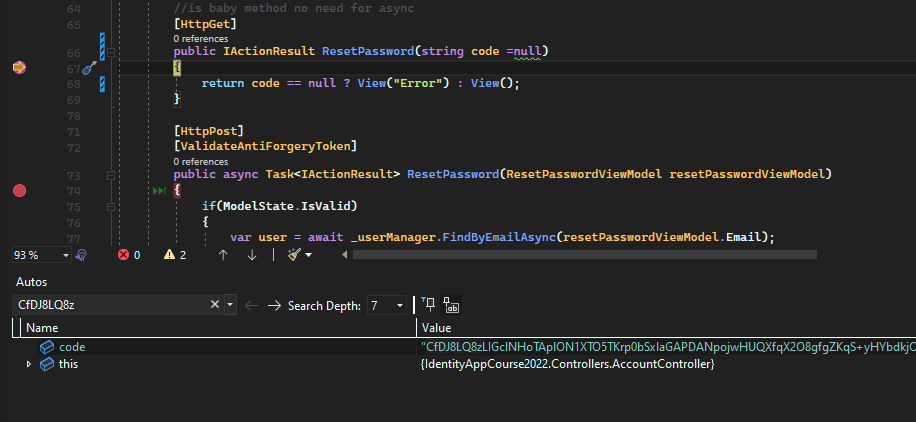Click the highlighted opening brace on line 67
Screen dimensions: 916x422
[x=177, y=68]
